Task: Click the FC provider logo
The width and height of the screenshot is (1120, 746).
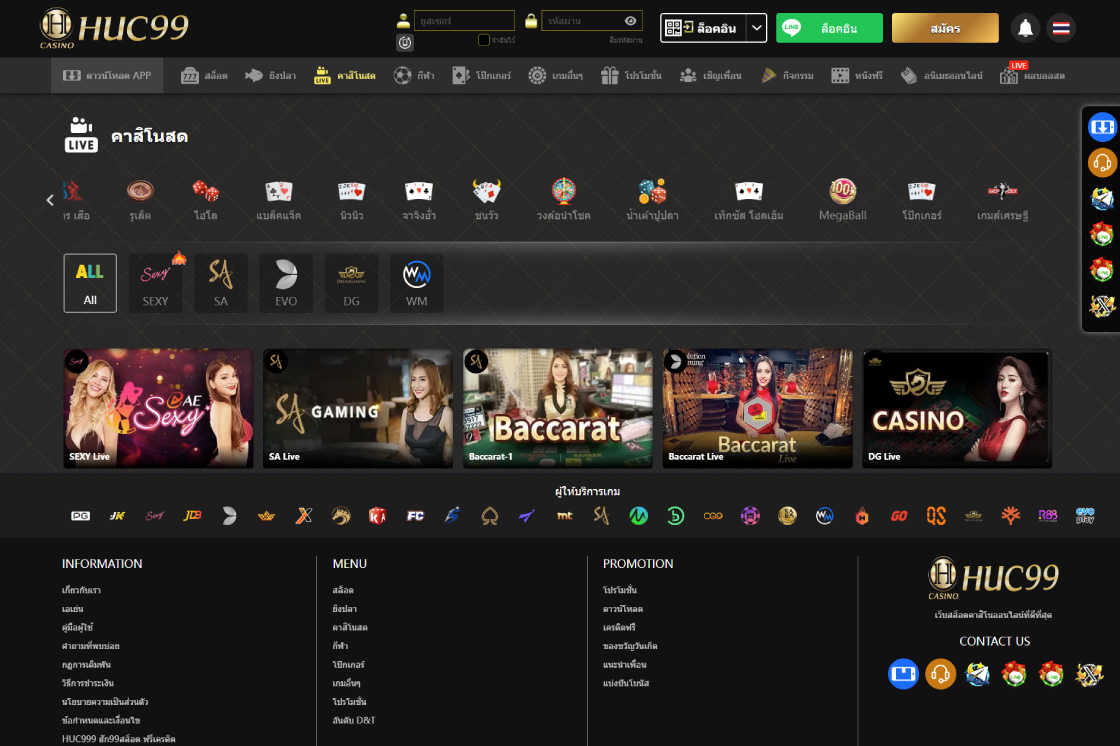Action: coord(415,516)
